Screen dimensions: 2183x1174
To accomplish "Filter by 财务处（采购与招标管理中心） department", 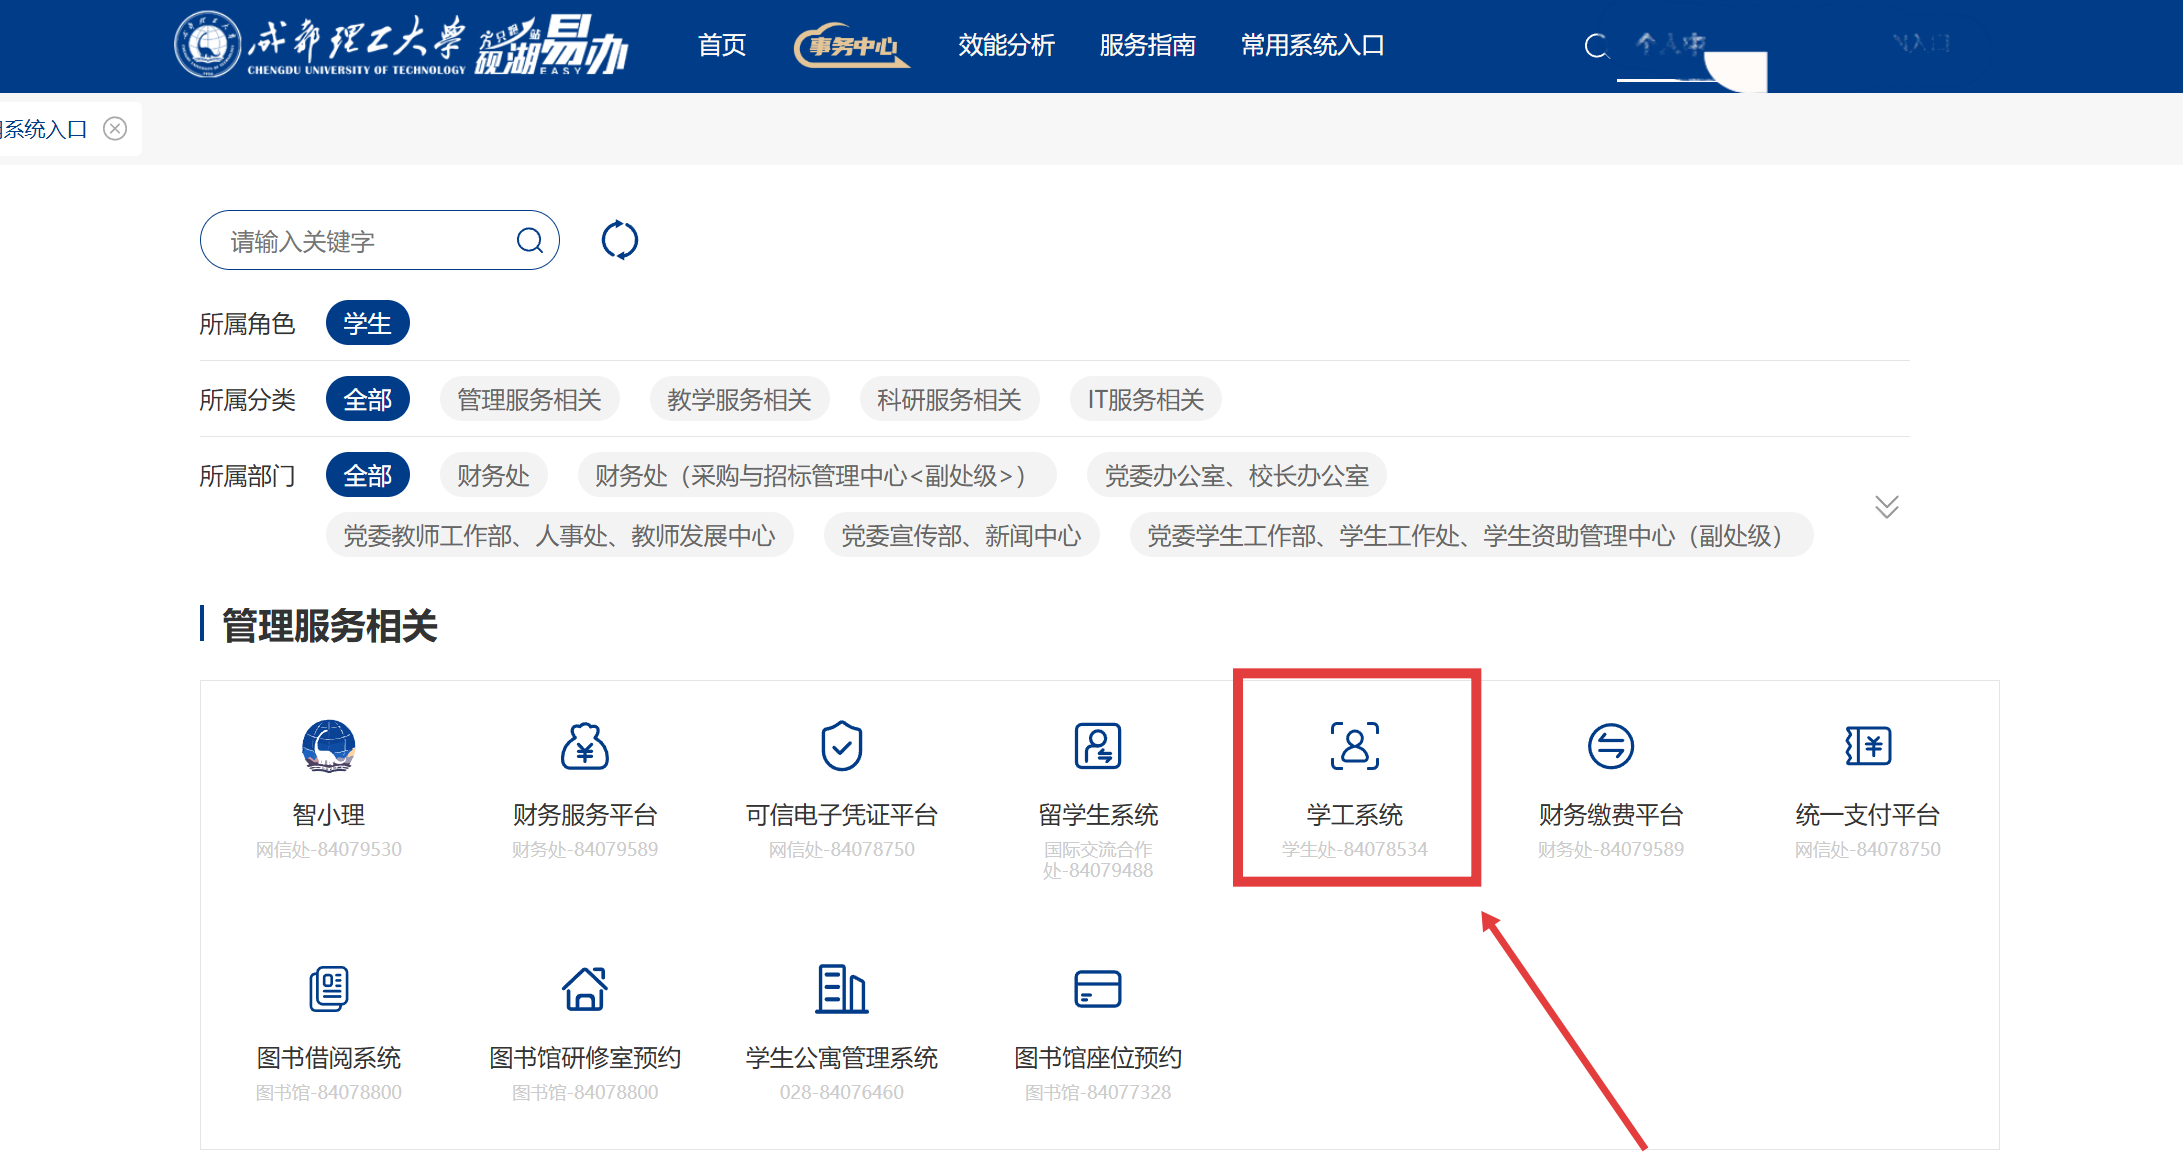I will 816,475.
